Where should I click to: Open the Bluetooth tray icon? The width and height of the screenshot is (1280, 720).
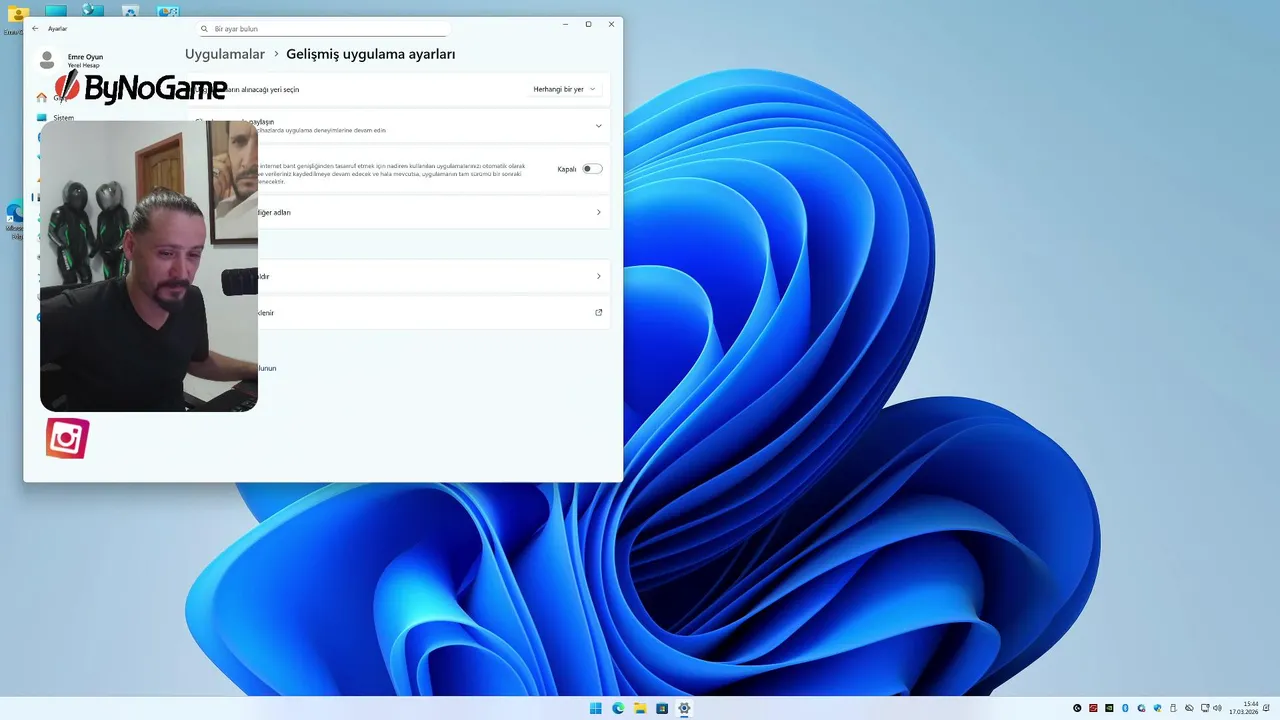1125,708
